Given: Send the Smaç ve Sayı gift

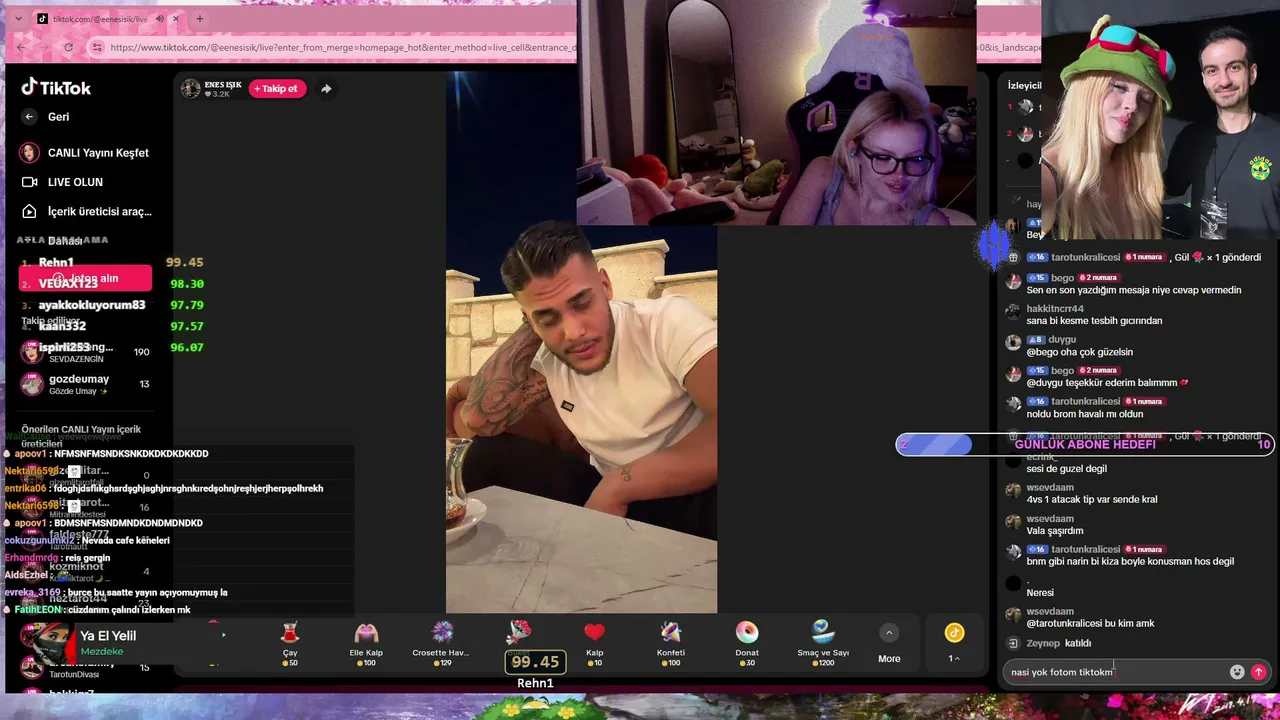Looking at the screenshot, I should [x=823, y=643].
